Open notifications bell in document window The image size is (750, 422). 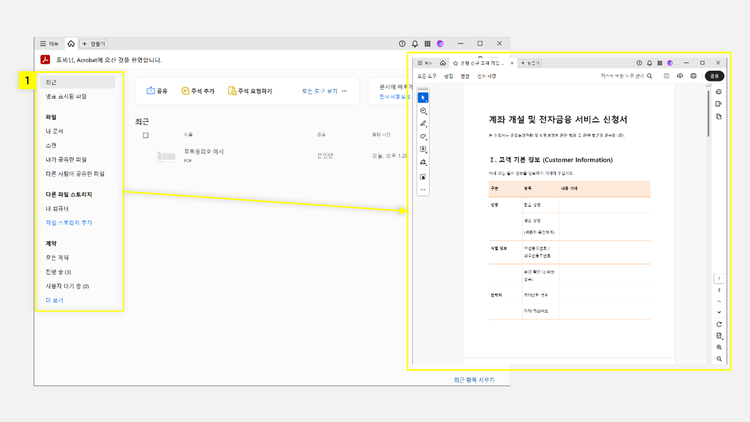pyautogui.click(x=650, y=63)
